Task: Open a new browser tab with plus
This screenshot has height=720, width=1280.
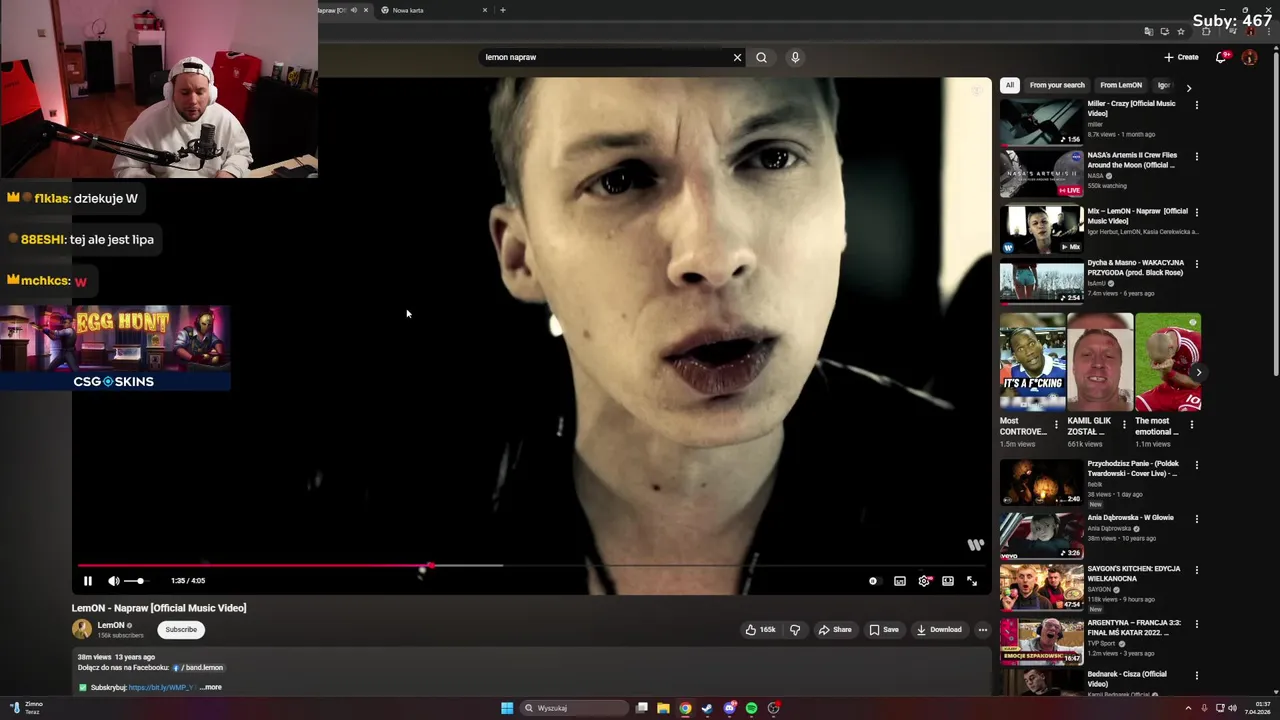Action: (x=503, y=10)
